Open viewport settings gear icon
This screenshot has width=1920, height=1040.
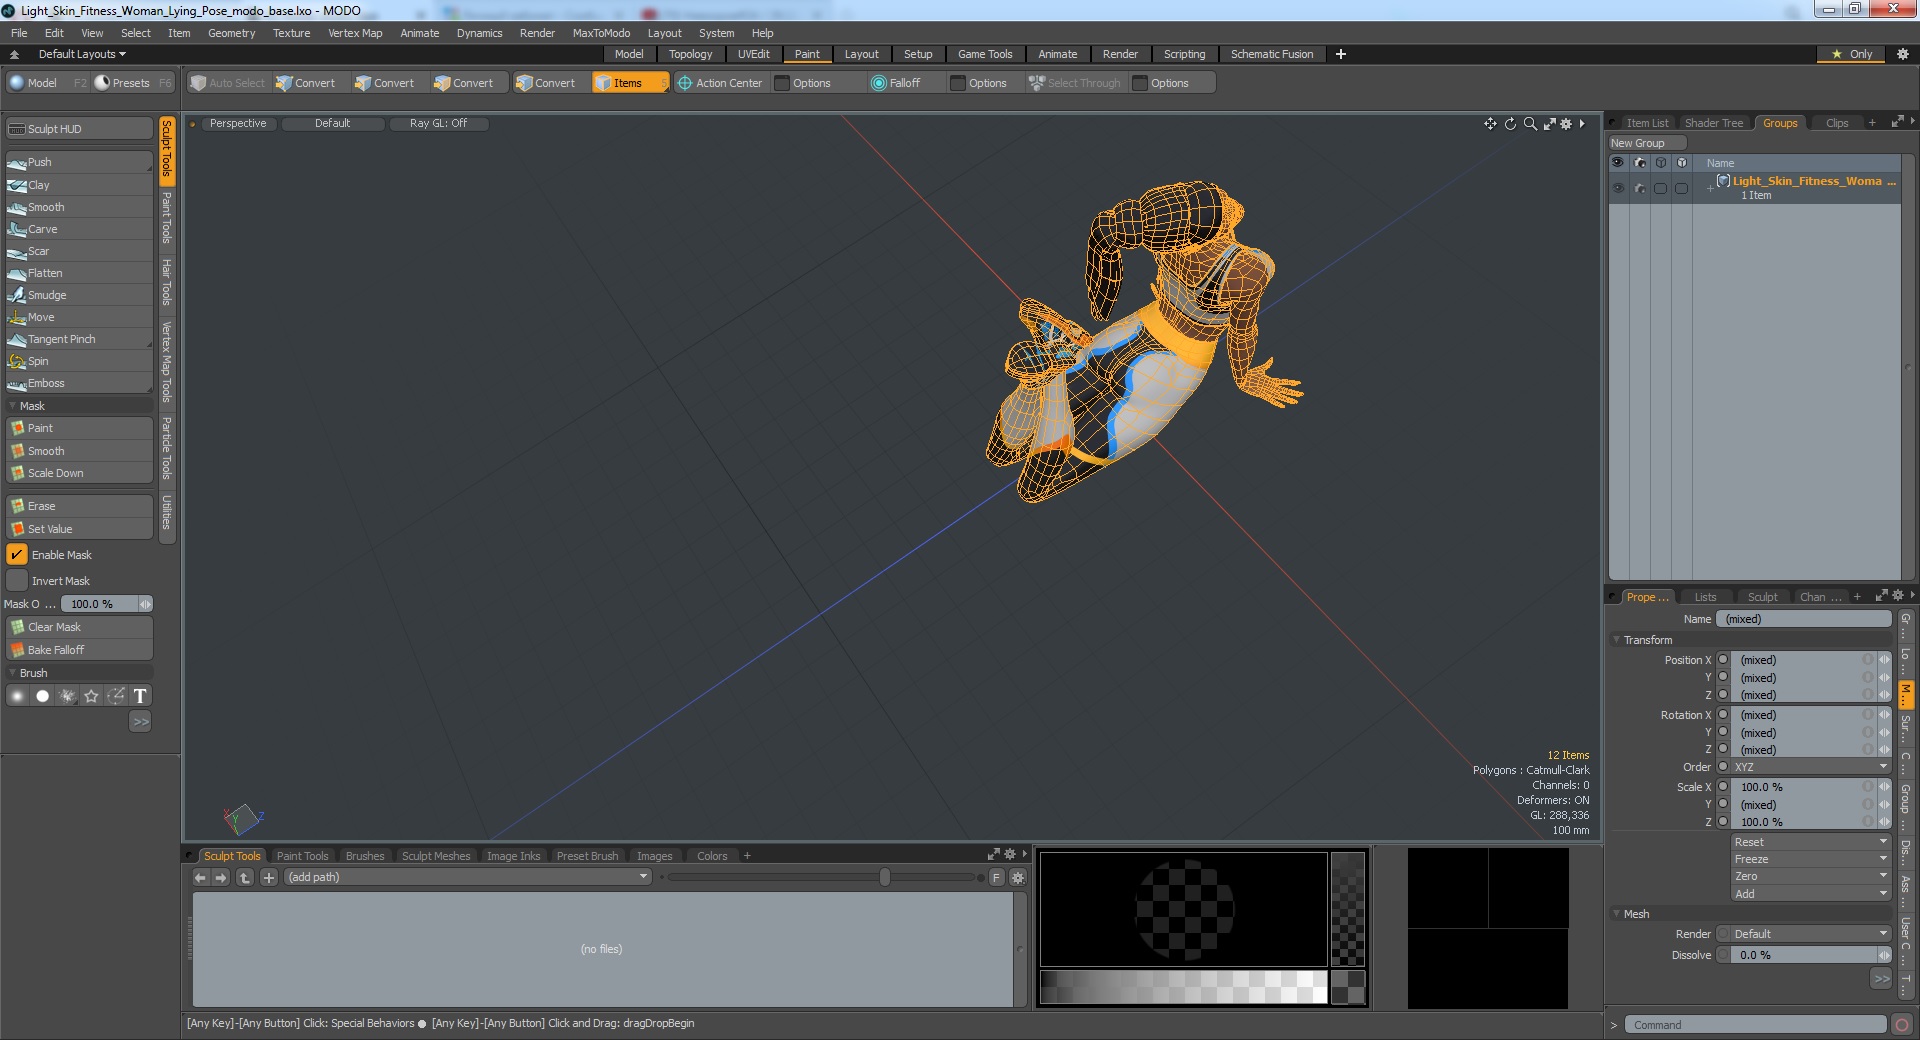point(1566,124)
